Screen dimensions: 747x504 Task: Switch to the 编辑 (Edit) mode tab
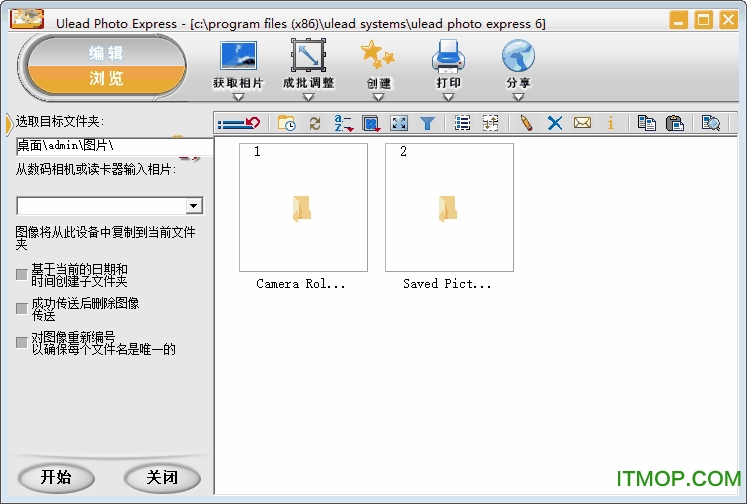coord(106,53)
